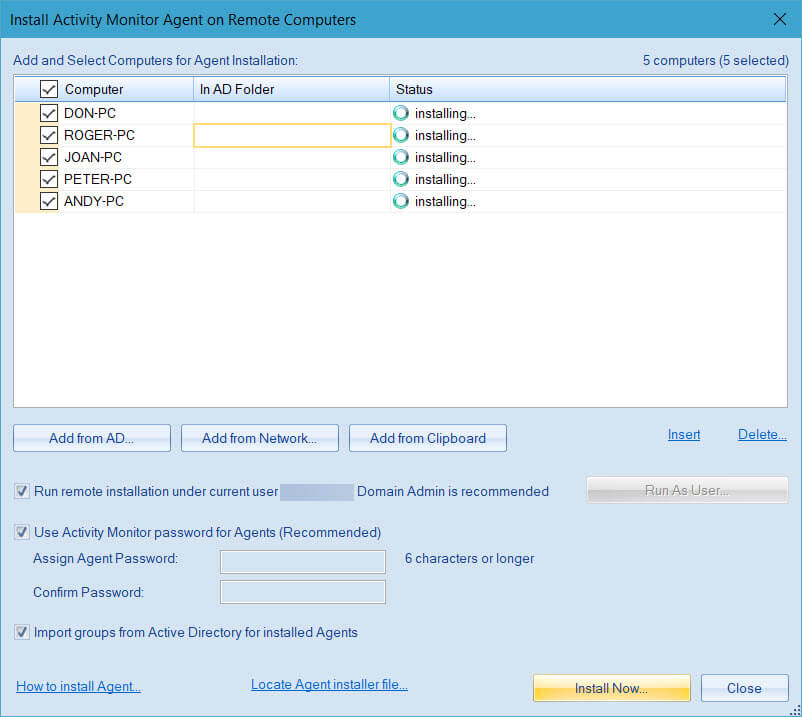Click Add from Clipboard button
The height and width of the screenshot is (717, 802).
tap(428, 438)
